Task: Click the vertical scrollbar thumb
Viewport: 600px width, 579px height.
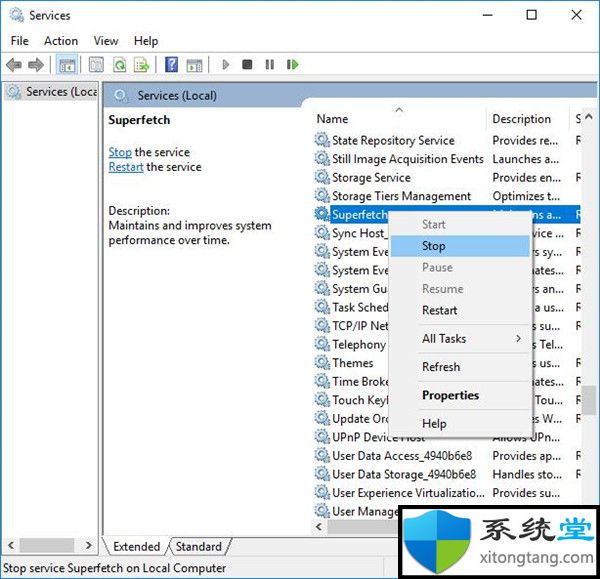Action: coord(589,400)
